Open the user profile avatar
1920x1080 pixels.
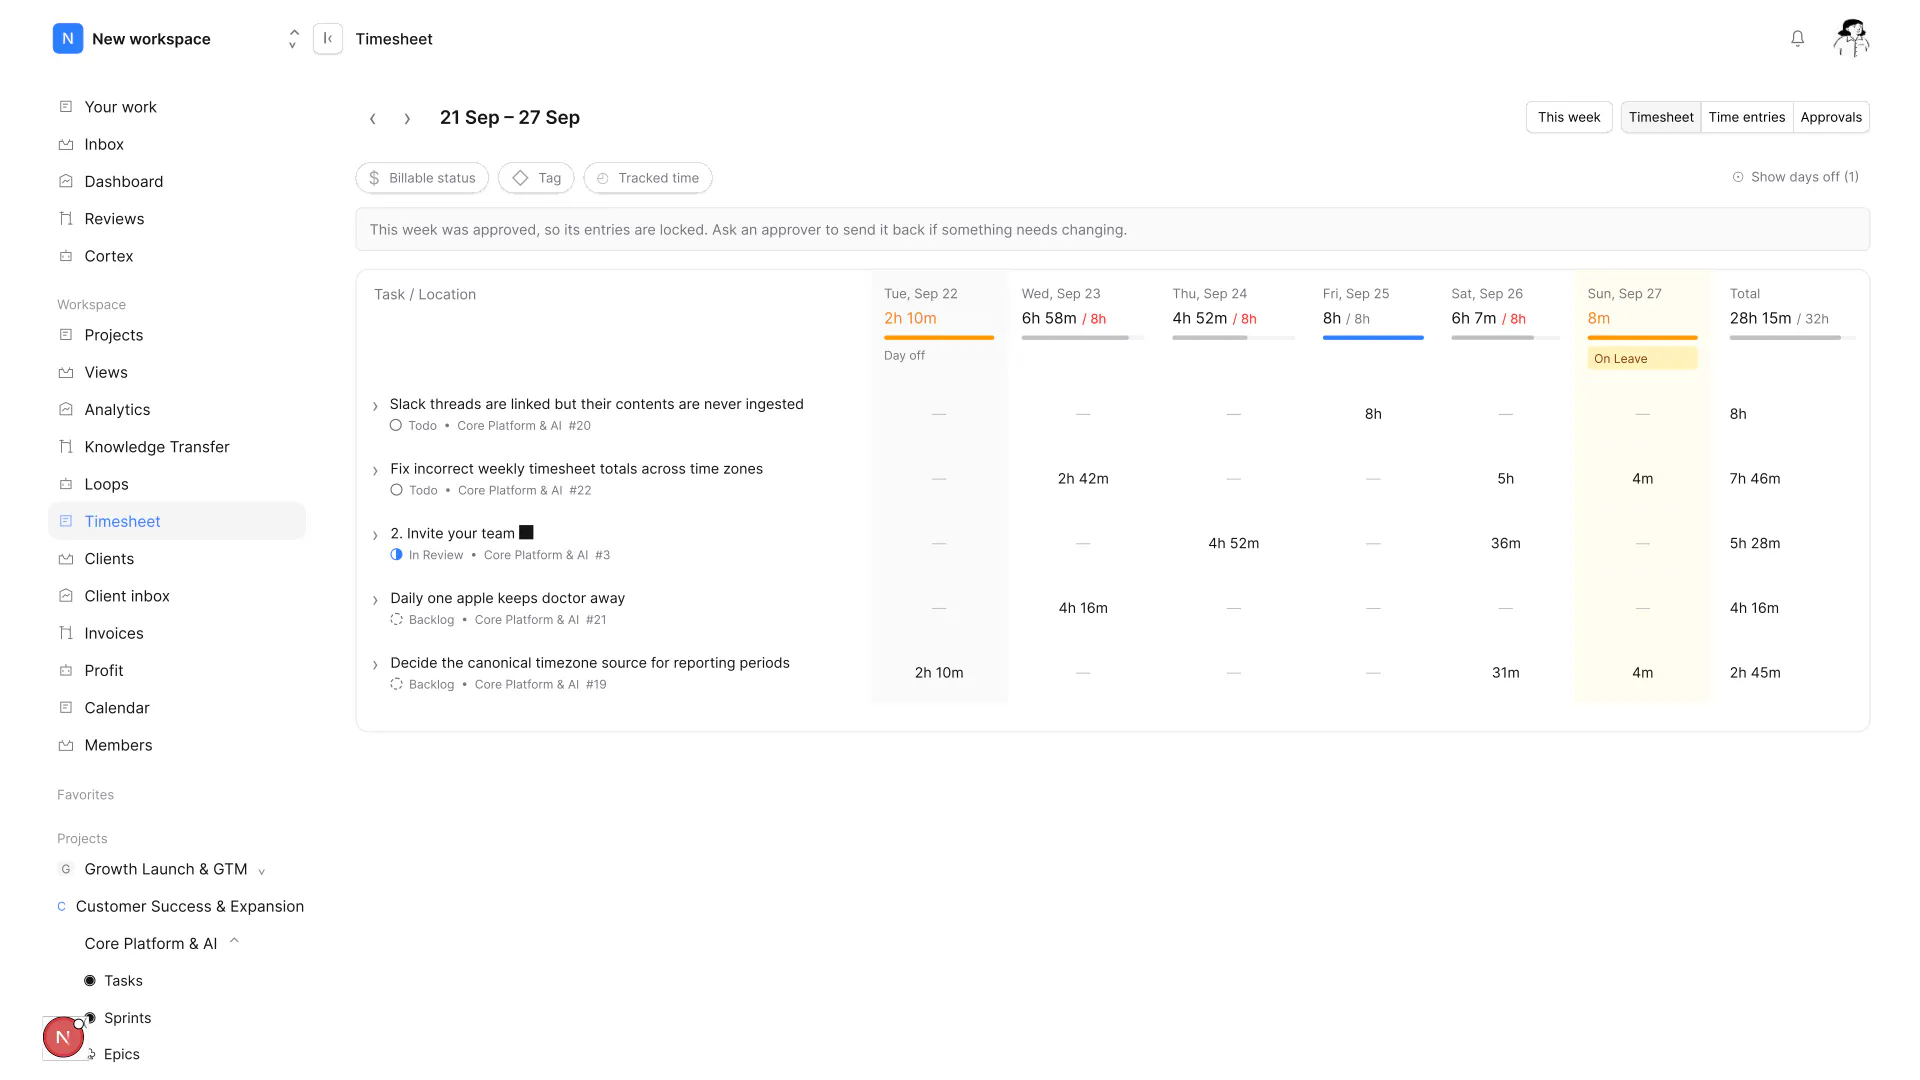click(1851, 38)
